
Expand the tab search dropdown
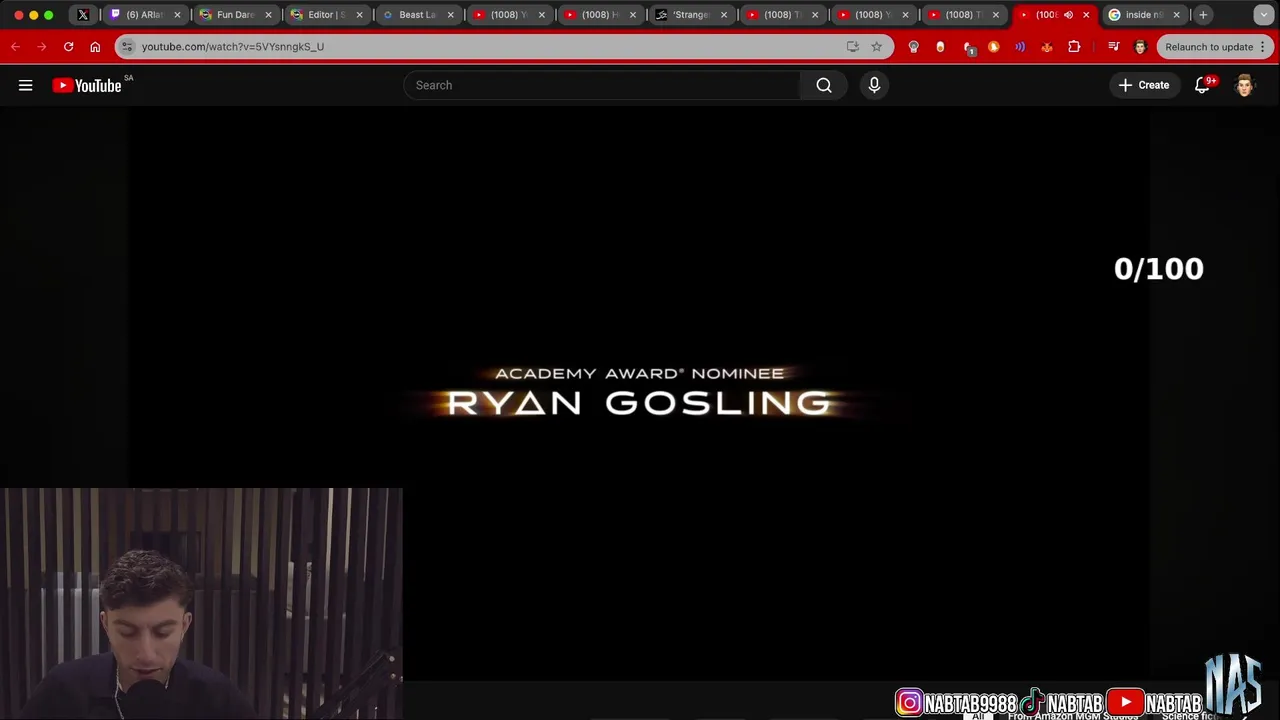point(1264,15)
